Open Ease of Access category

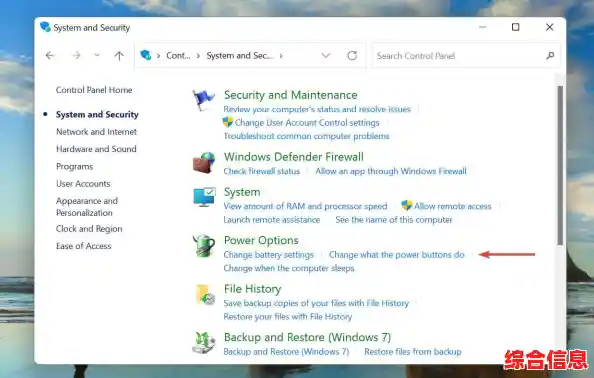click(x=84, y=246)
